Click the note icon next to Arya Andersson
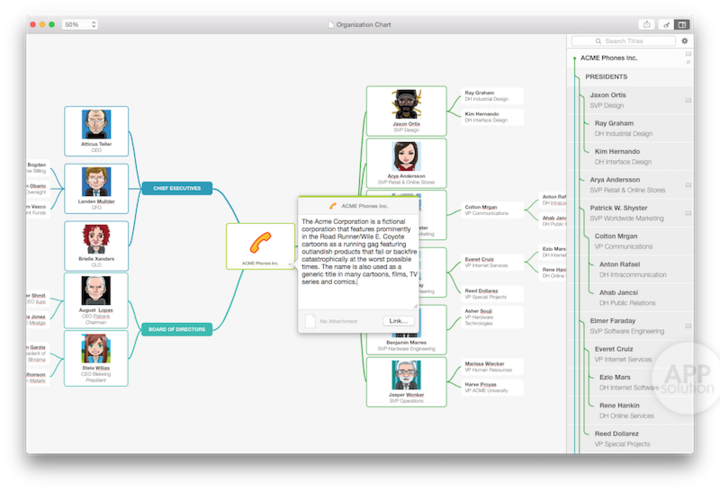The height and width of the screenshot is (491, 720). pyautogui.click(x=688, y=186)
